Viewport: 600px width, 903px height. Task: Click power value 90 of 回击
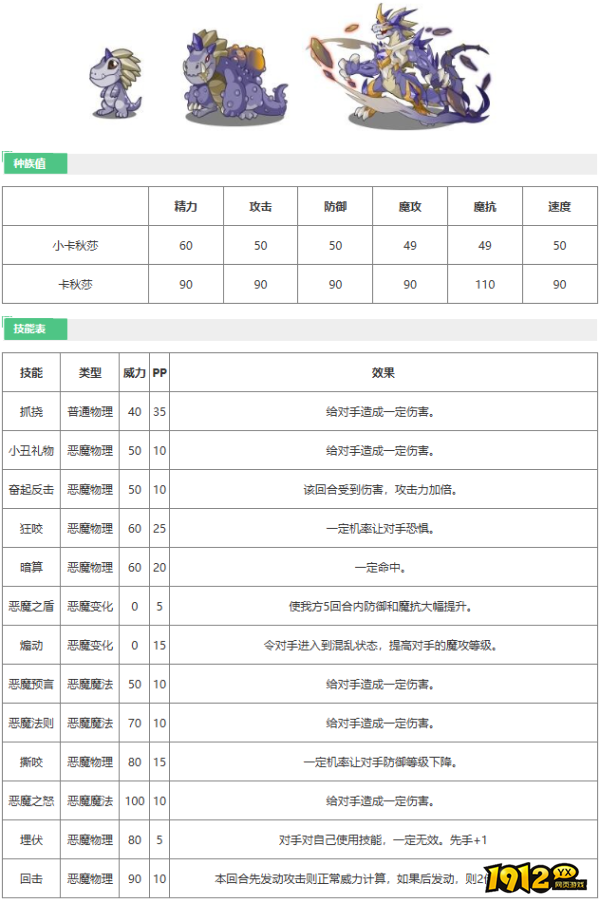pos(134,879)
